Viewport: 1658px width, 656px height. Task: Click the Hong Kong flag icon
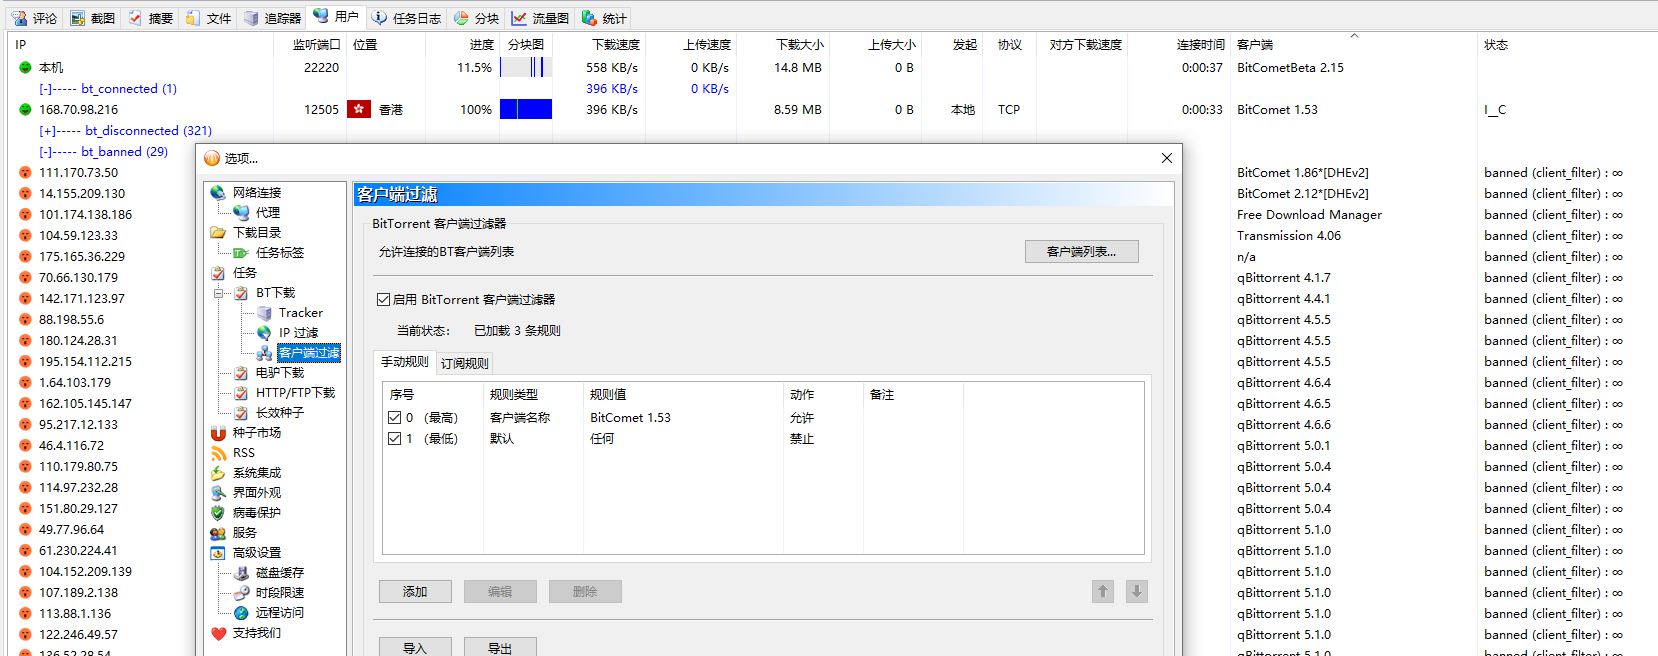[x=359, y=109]
